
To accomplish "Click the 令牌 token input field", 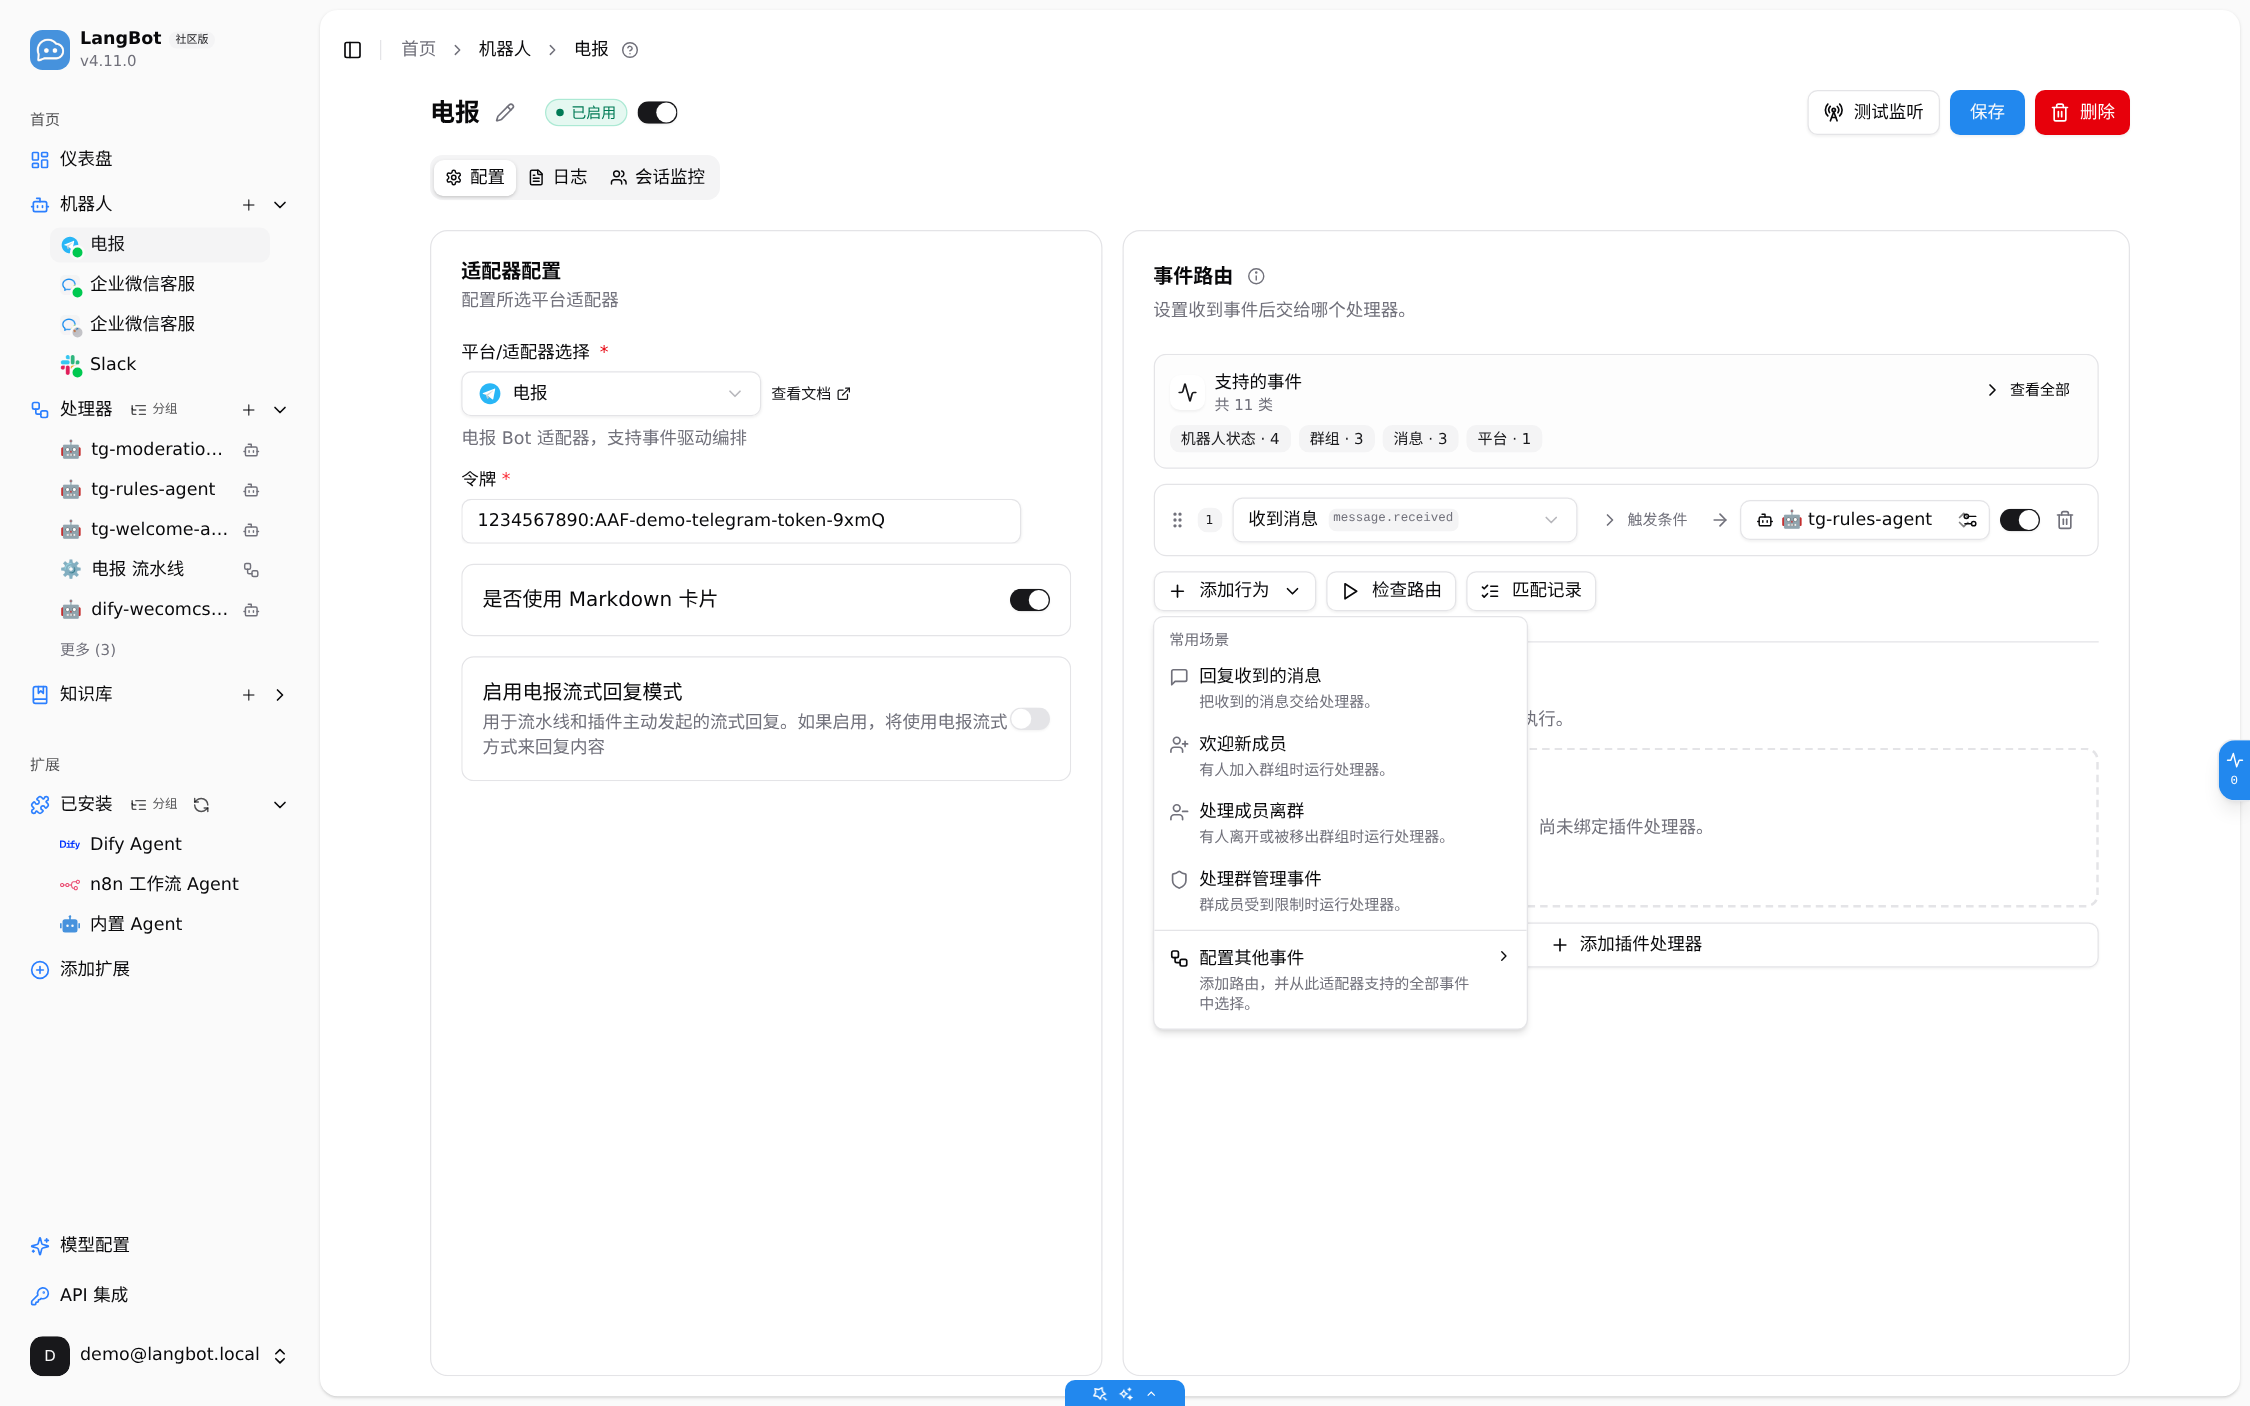I will pos(741,521).
